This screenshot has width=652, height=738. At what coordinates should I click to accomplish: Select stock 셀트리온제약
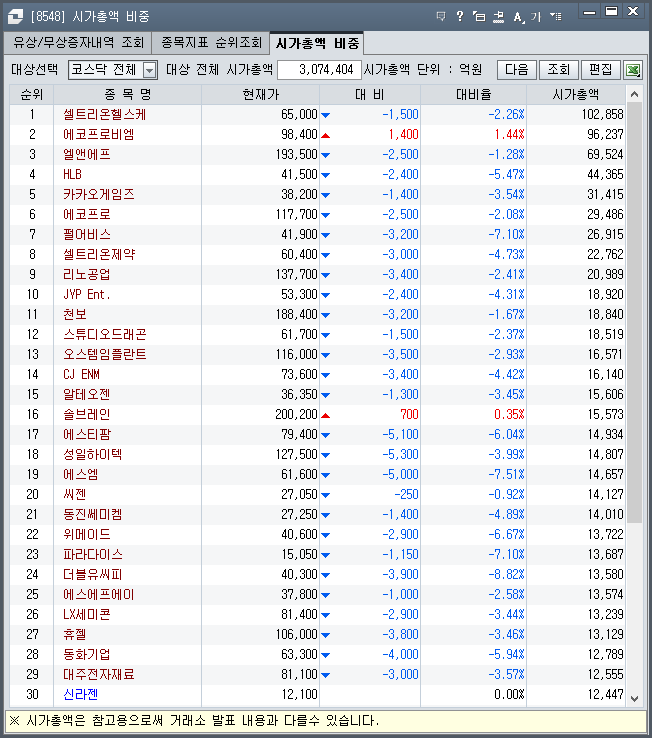(99, 255)
